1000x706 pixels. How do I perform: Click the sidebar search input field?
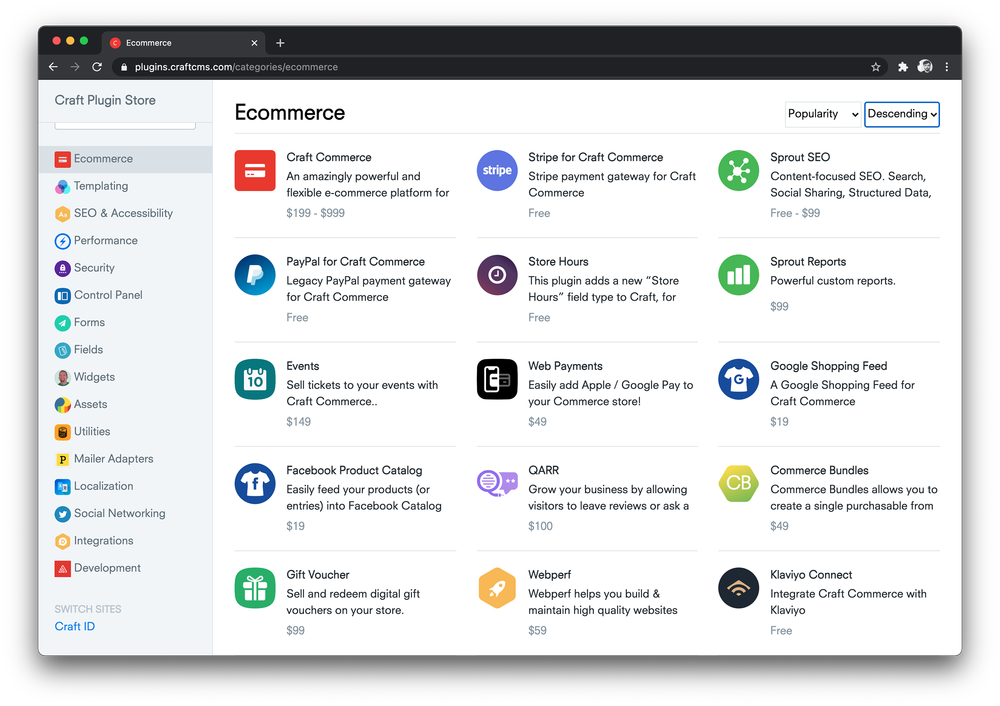125,123
